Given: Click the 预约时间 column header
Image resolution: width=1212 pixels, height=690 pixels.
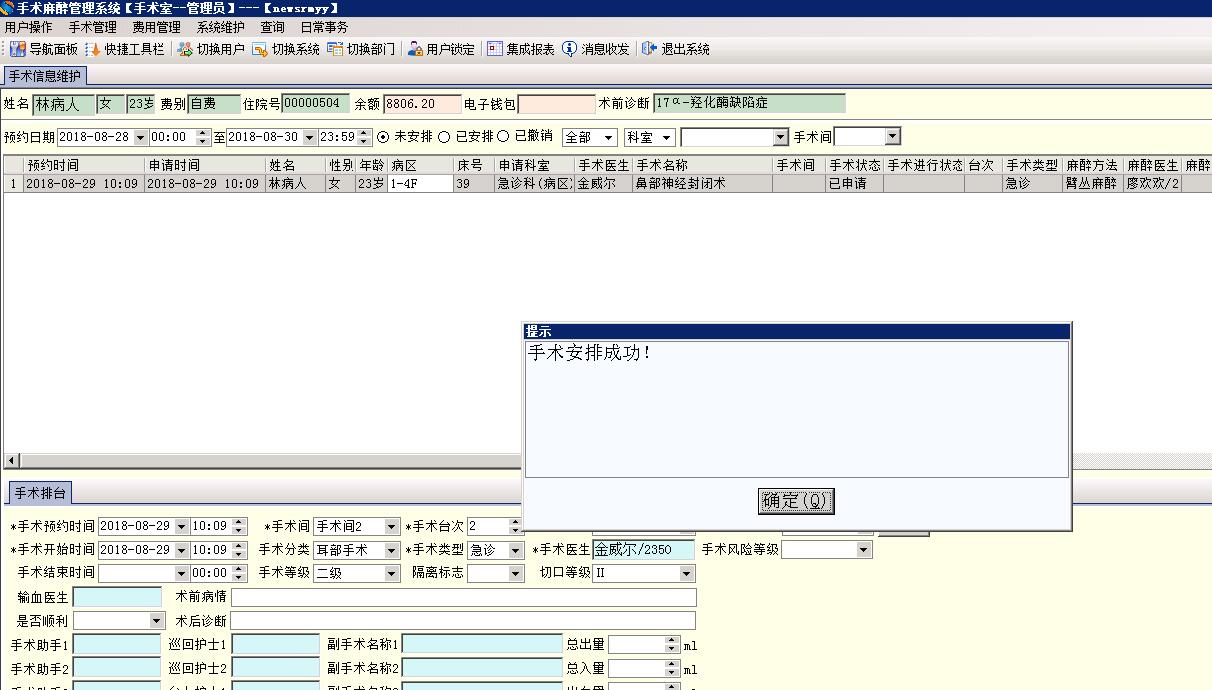Looking at the screenshot, I should tap(84, 165).
